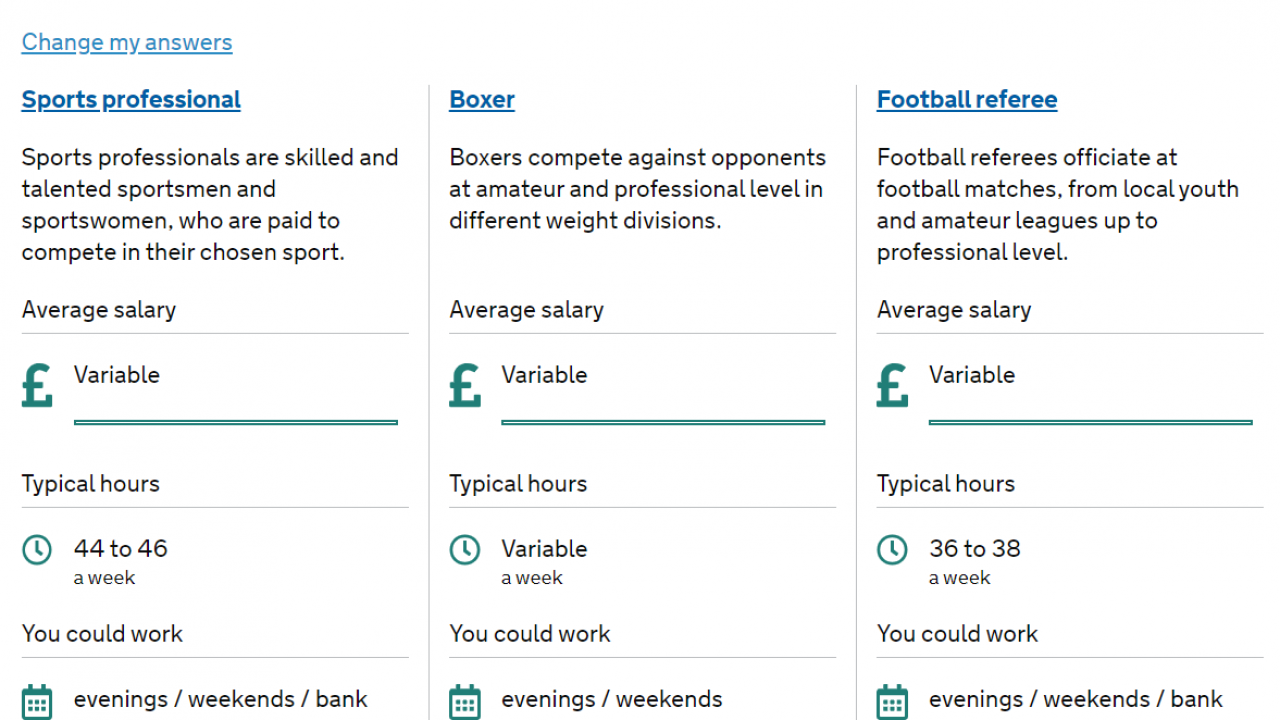Click the '44 to 46' hours text
Image resolution: width=1280 pixels, height=720 pixels.
click(x=120, y=549)
